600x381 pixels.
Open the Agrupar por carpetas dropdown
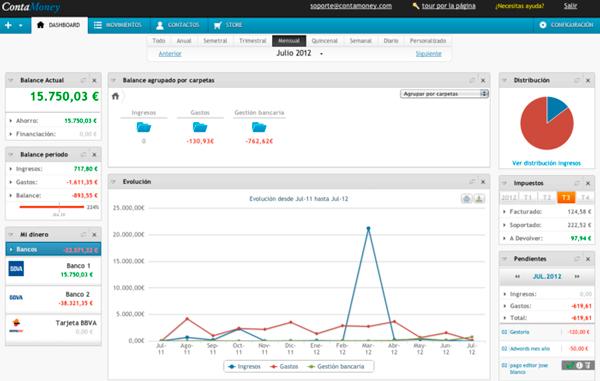coord(444,94)
